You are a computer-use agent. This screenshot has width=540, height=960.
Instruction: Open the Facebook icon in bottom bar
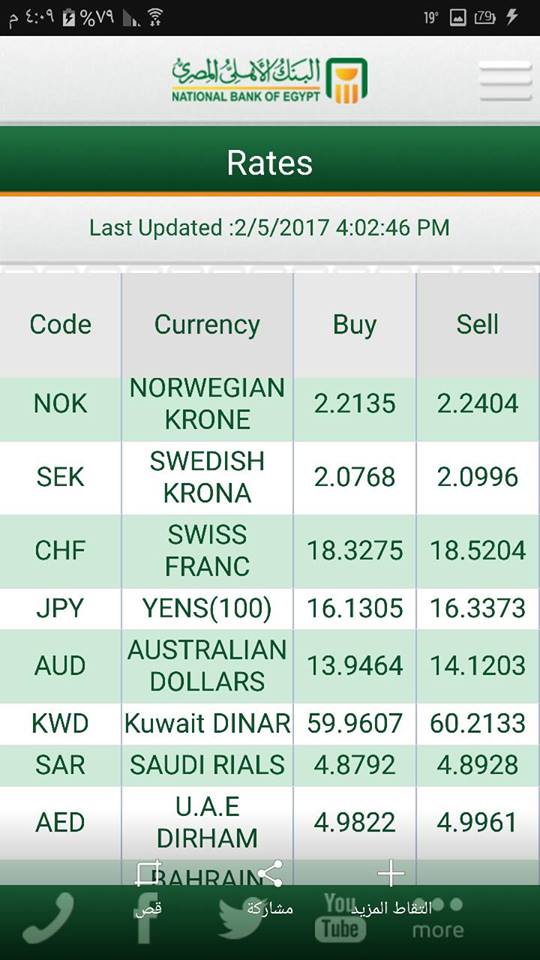[x=147, y=918]
